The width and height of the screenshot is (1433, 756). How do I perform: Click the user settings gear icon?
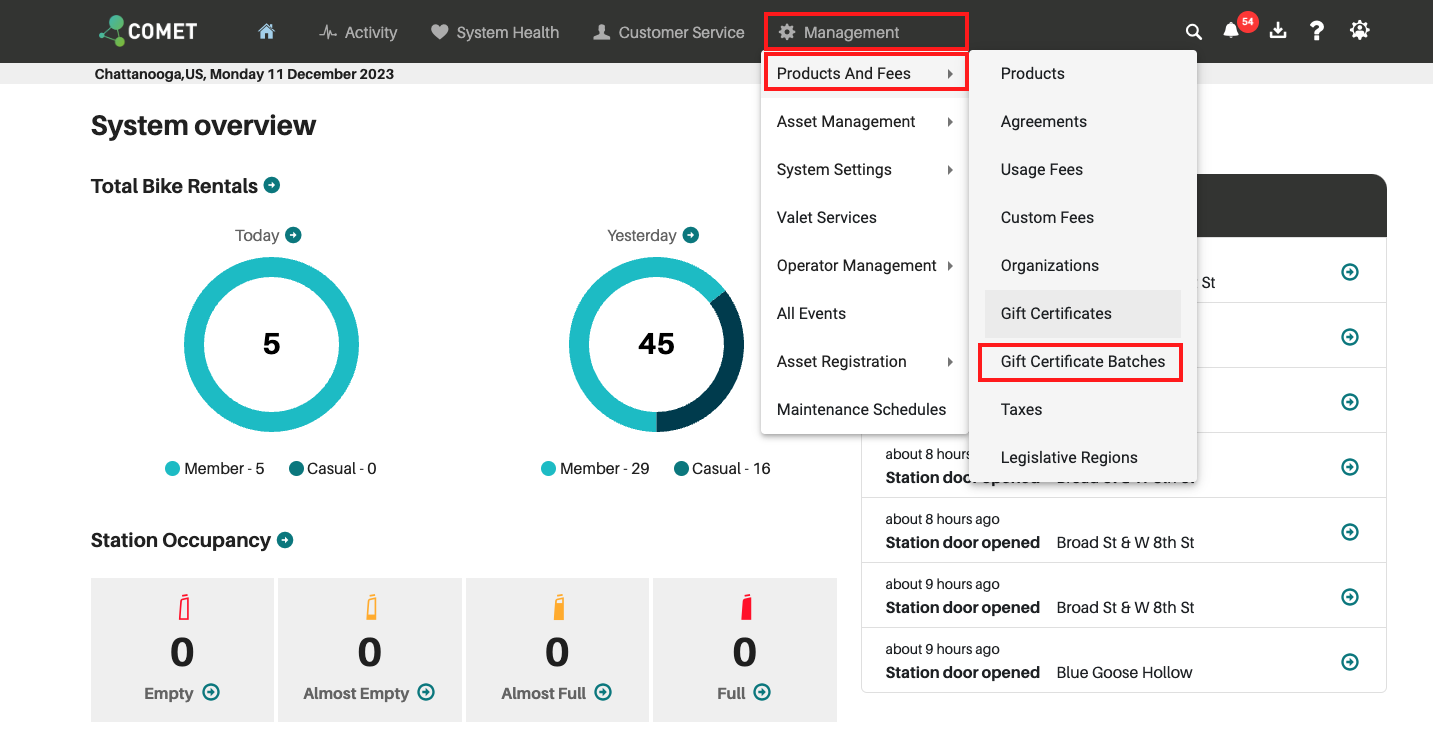pyautogui.click(x=1359, y=31)
